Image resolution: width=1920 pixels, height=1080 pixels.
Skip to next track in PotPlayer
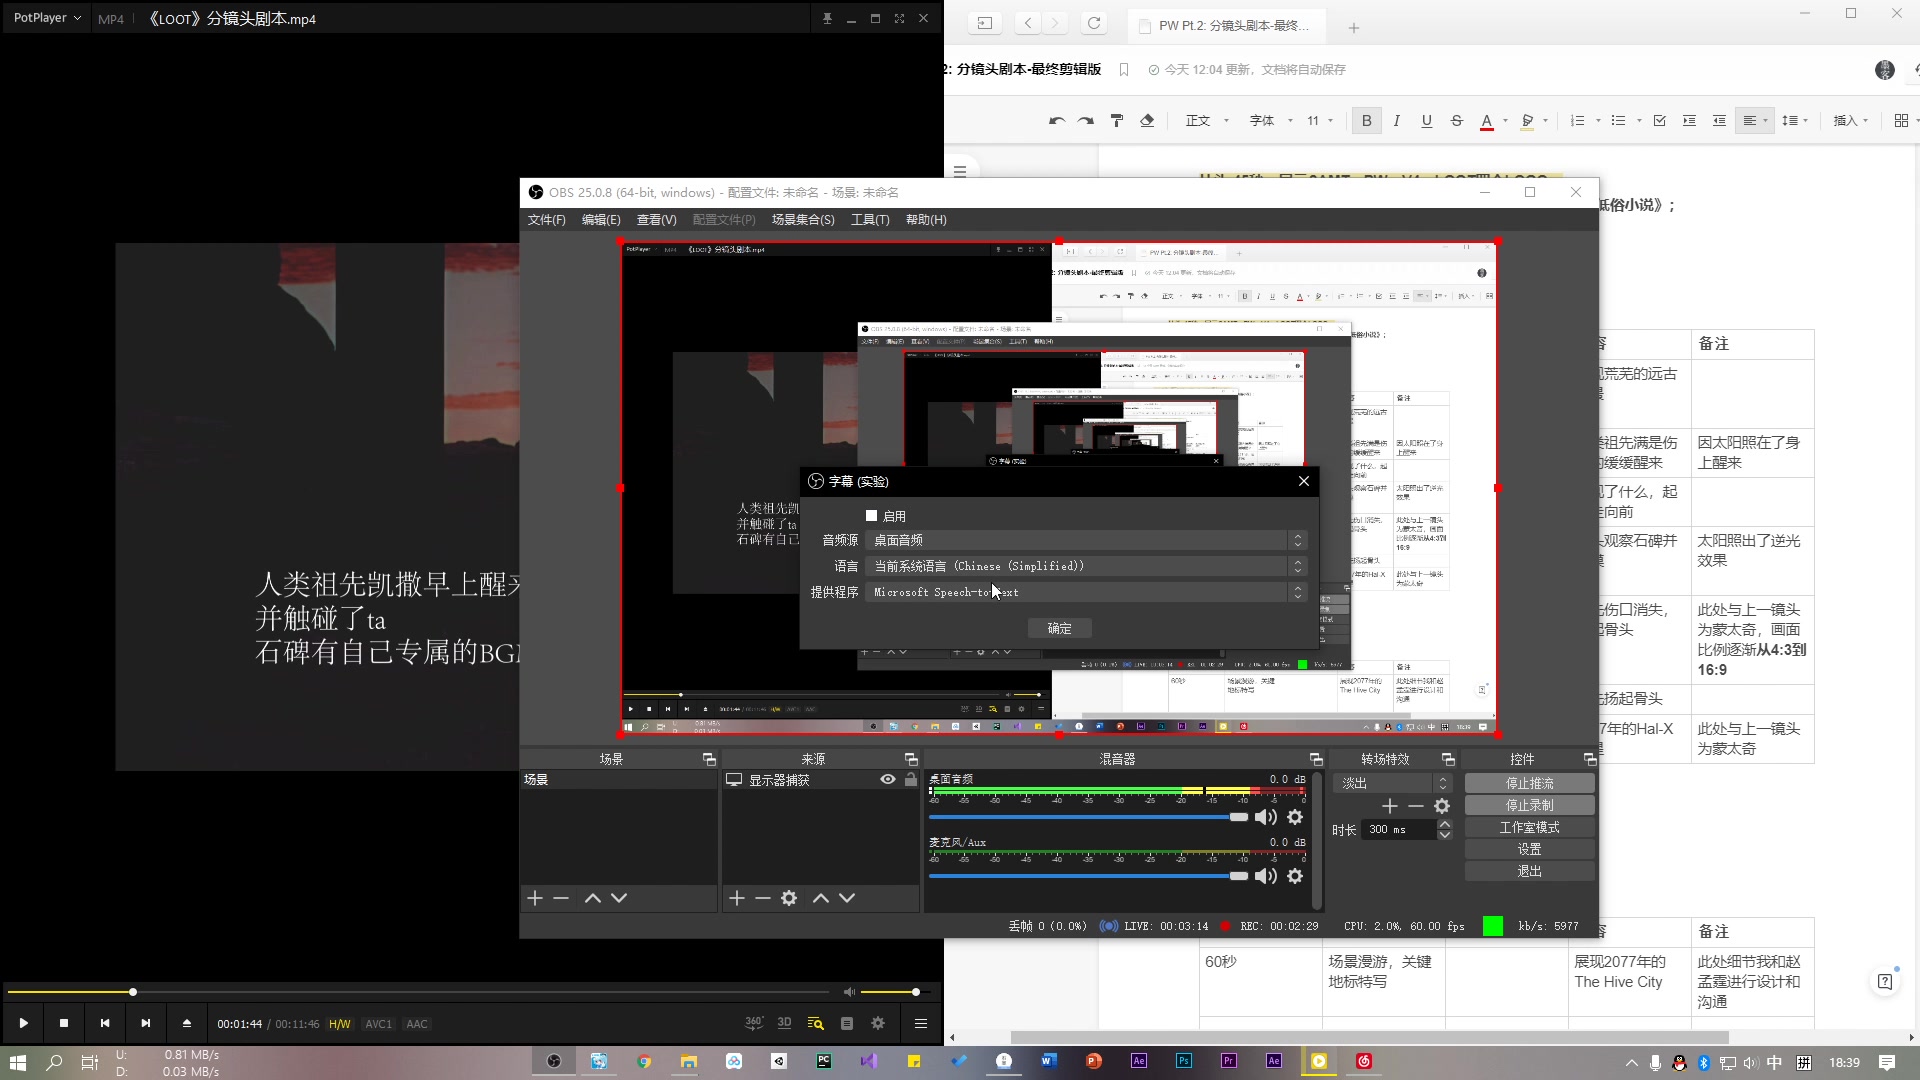(x=146, y=1023)
